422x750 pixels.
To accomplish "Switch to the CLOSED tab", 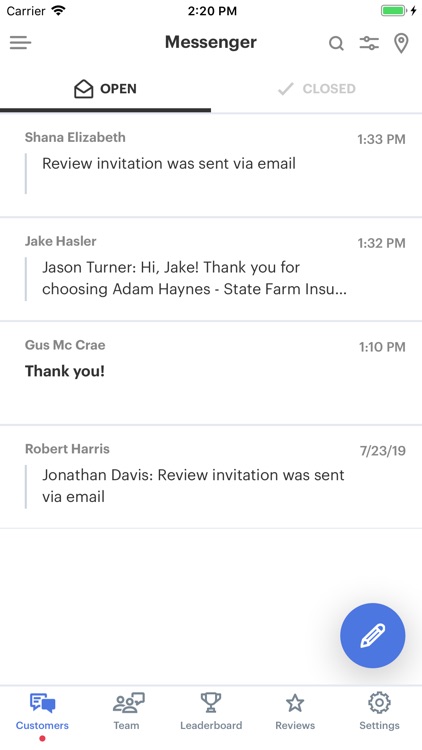I will point(316,89).
